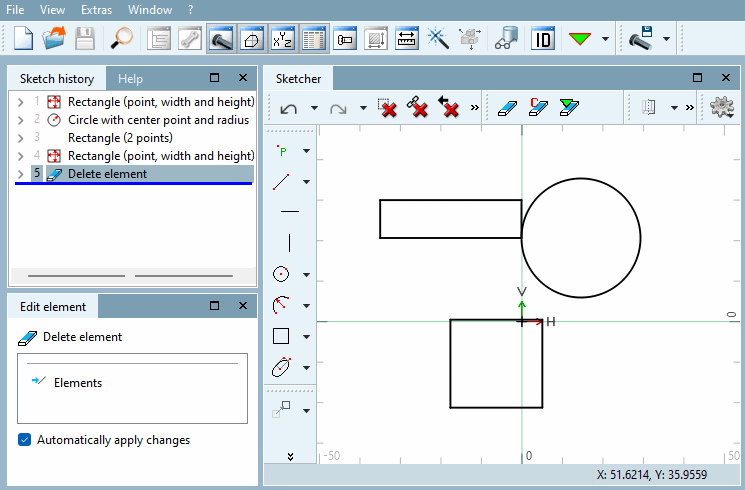The height and width of the screenshot is (490, 745).
Task: Open the Line tool dropdown arrow
Action: 306,182
